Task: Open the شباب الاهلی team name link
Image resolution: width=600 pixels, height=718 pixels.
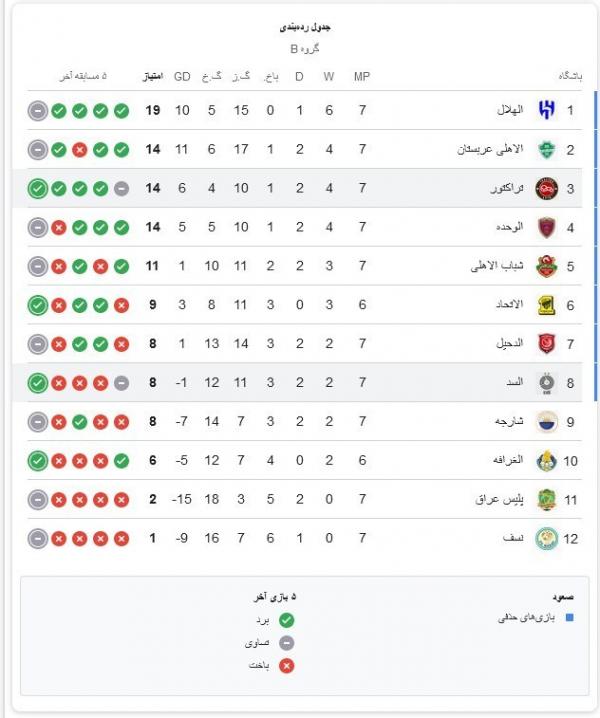Action: pyautogui.click(x=491, y=266)
